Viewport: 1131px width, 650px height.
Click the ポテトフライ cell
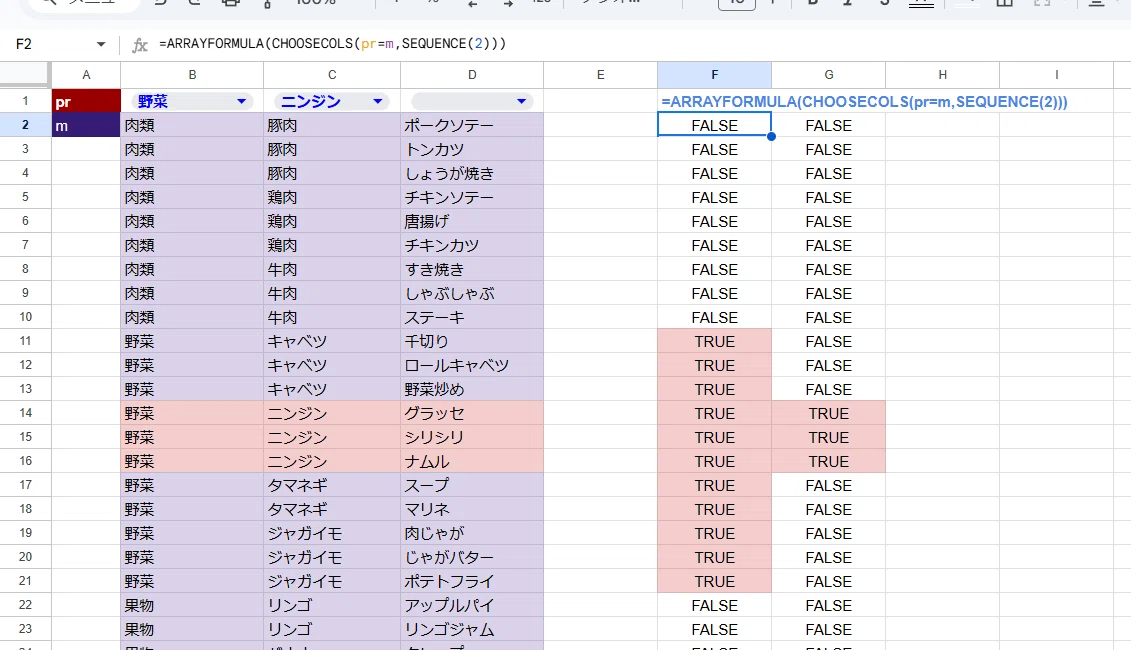click(472, 581)
